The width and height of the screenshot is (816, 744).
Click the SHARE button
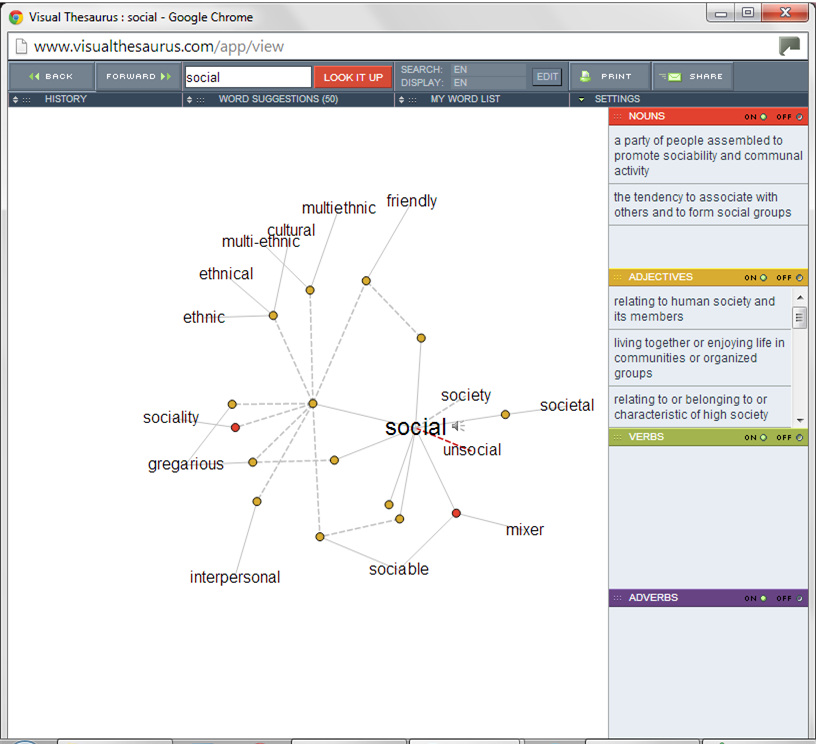pos(693,76)
